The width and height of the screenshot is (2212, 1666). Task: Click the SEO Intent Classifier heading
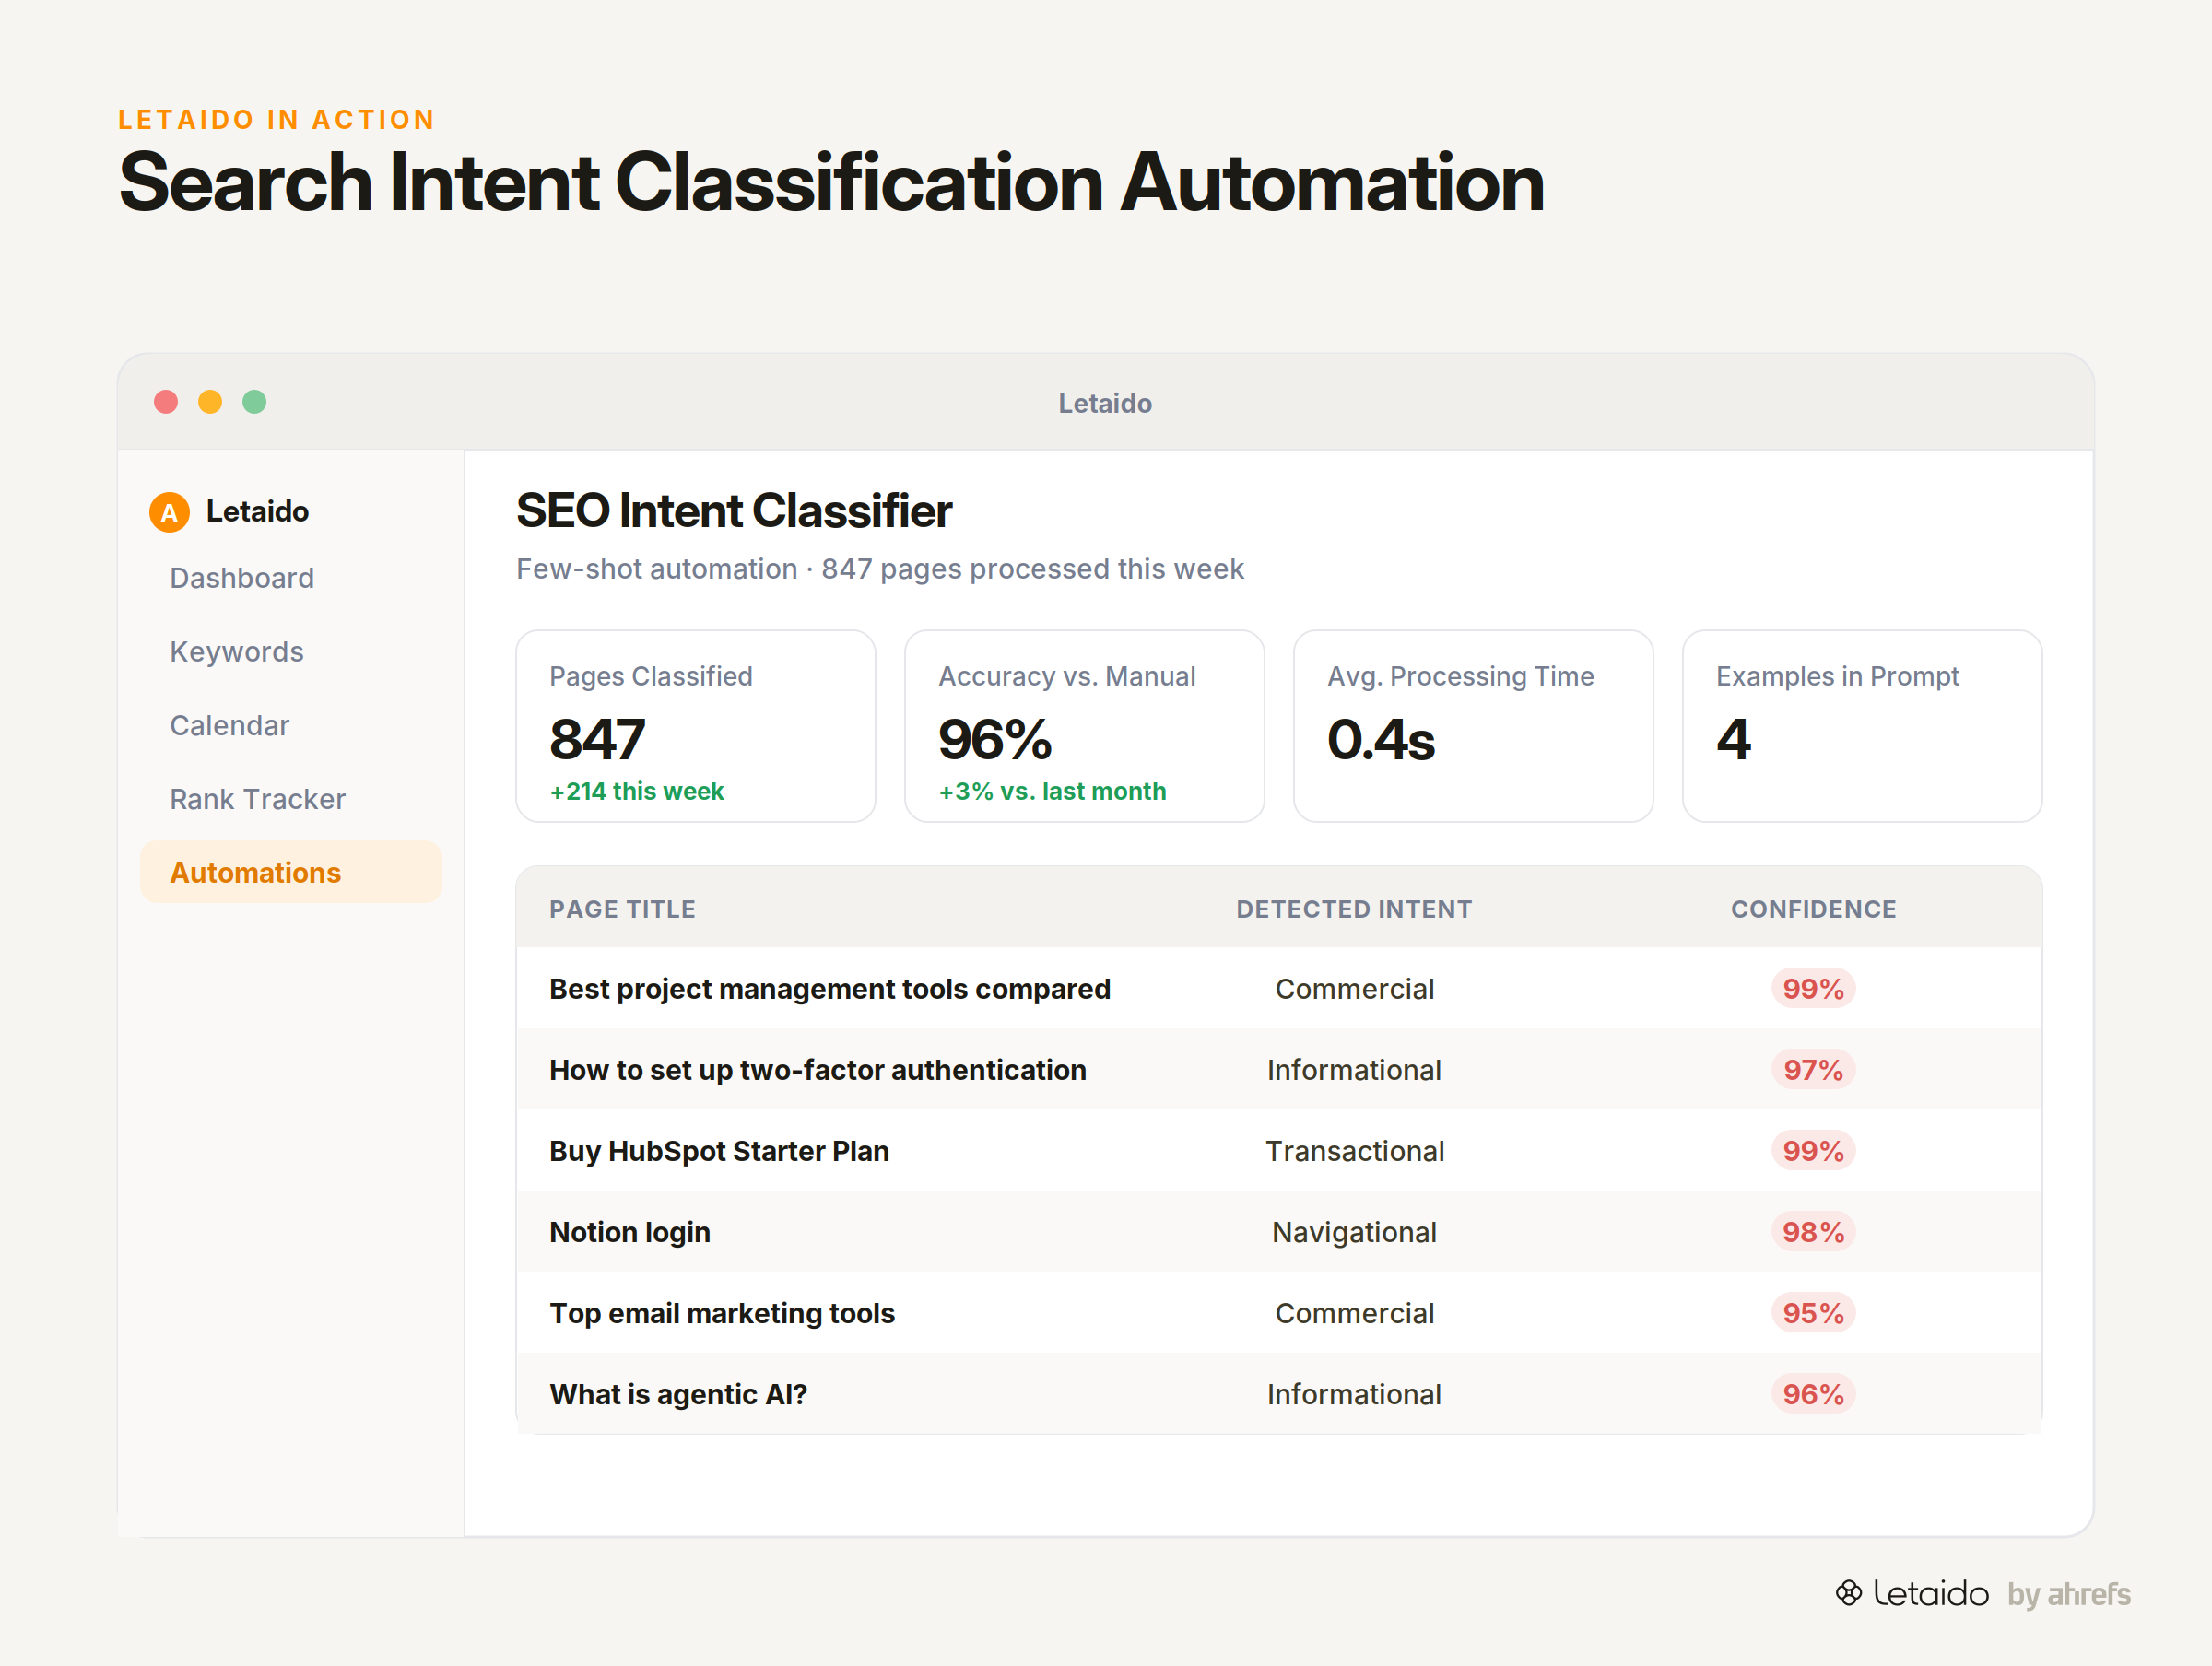click(734, 511)
